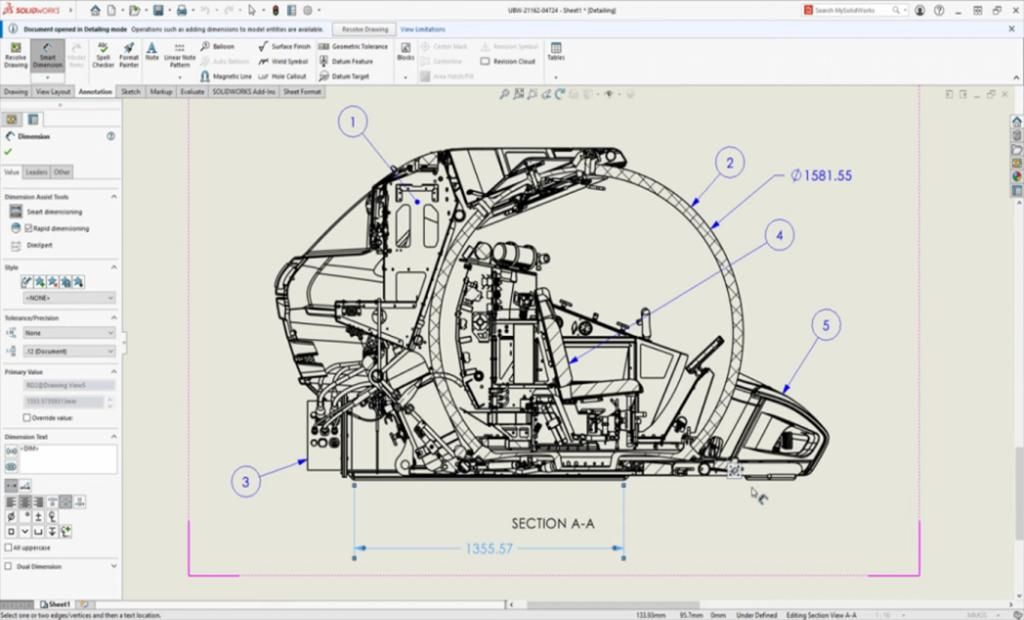1024x620 pixels.
Task: Dismiss the Detailing mode notification bar
Action: (x=1012, y=29)
